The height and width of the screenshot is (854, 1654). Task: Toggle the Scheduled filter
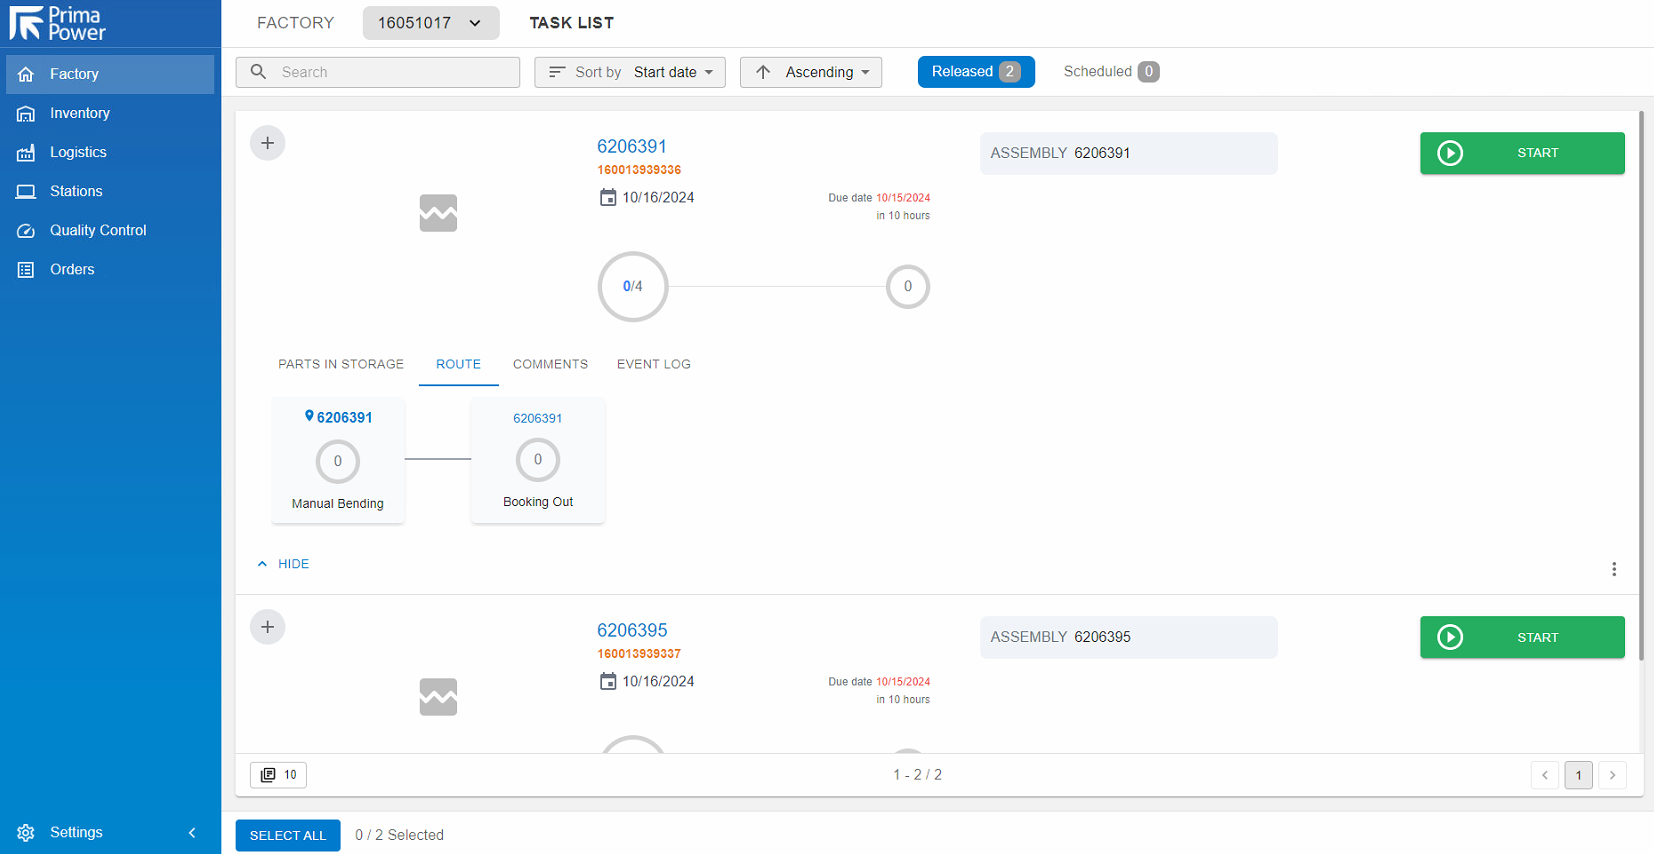coord(1110,72)
